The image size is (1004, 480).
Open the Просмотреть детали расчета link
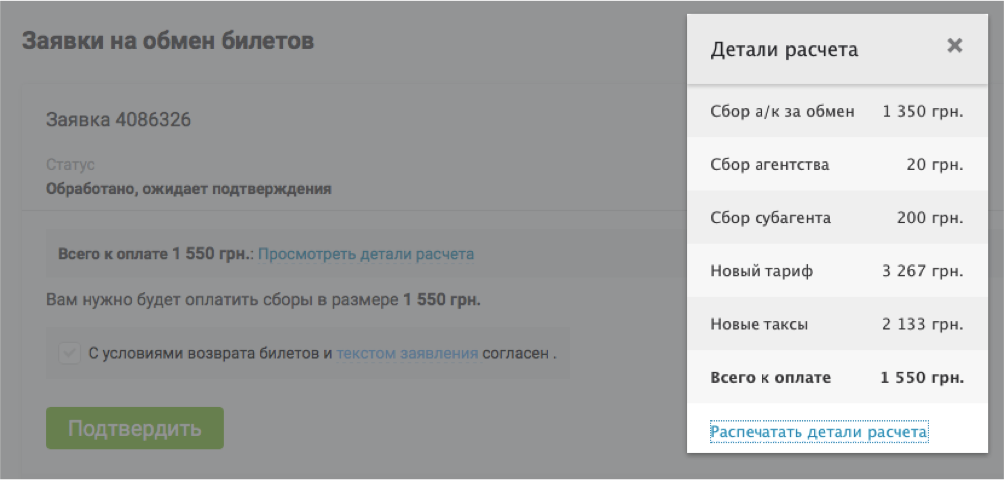pyautogui.click(x=366, y=254)
